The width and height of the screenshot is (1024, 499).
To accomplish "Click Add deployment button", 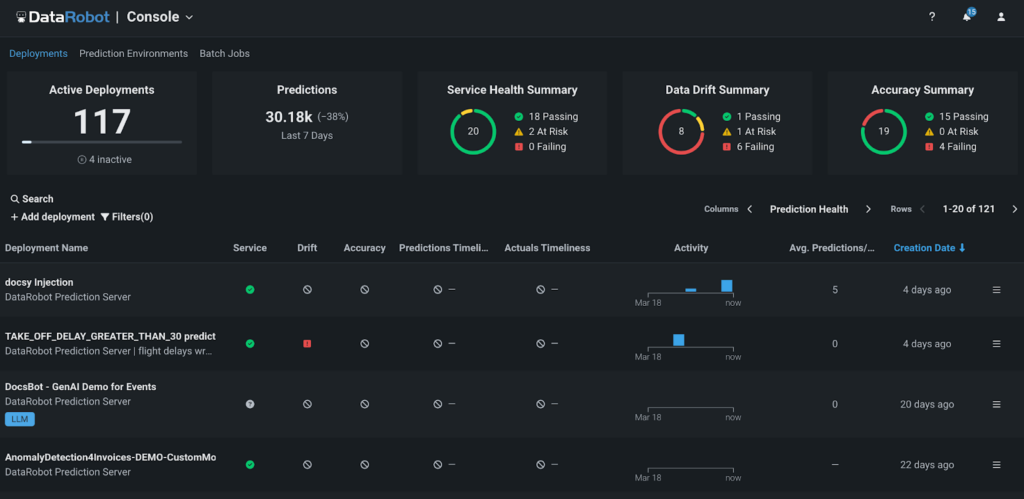I will (x=53, y=217).
